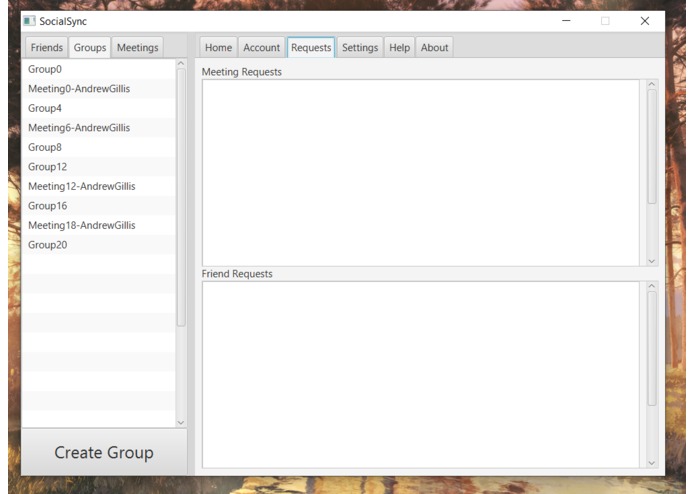The image size is (695, 494).
Task: Minimize the SocialSync window
Action: (566, 21)
